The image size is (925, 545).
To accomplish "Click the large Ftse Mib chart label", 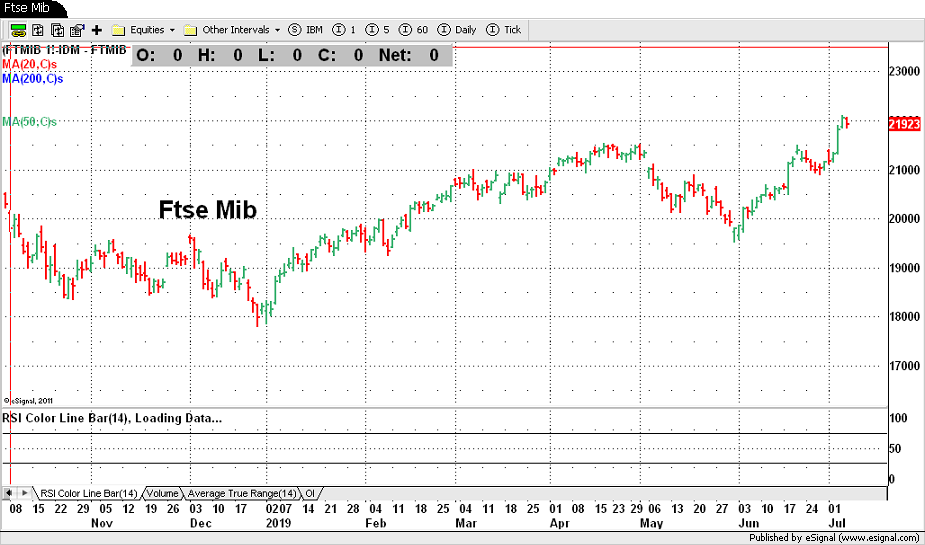I will [x=208, y=209].
